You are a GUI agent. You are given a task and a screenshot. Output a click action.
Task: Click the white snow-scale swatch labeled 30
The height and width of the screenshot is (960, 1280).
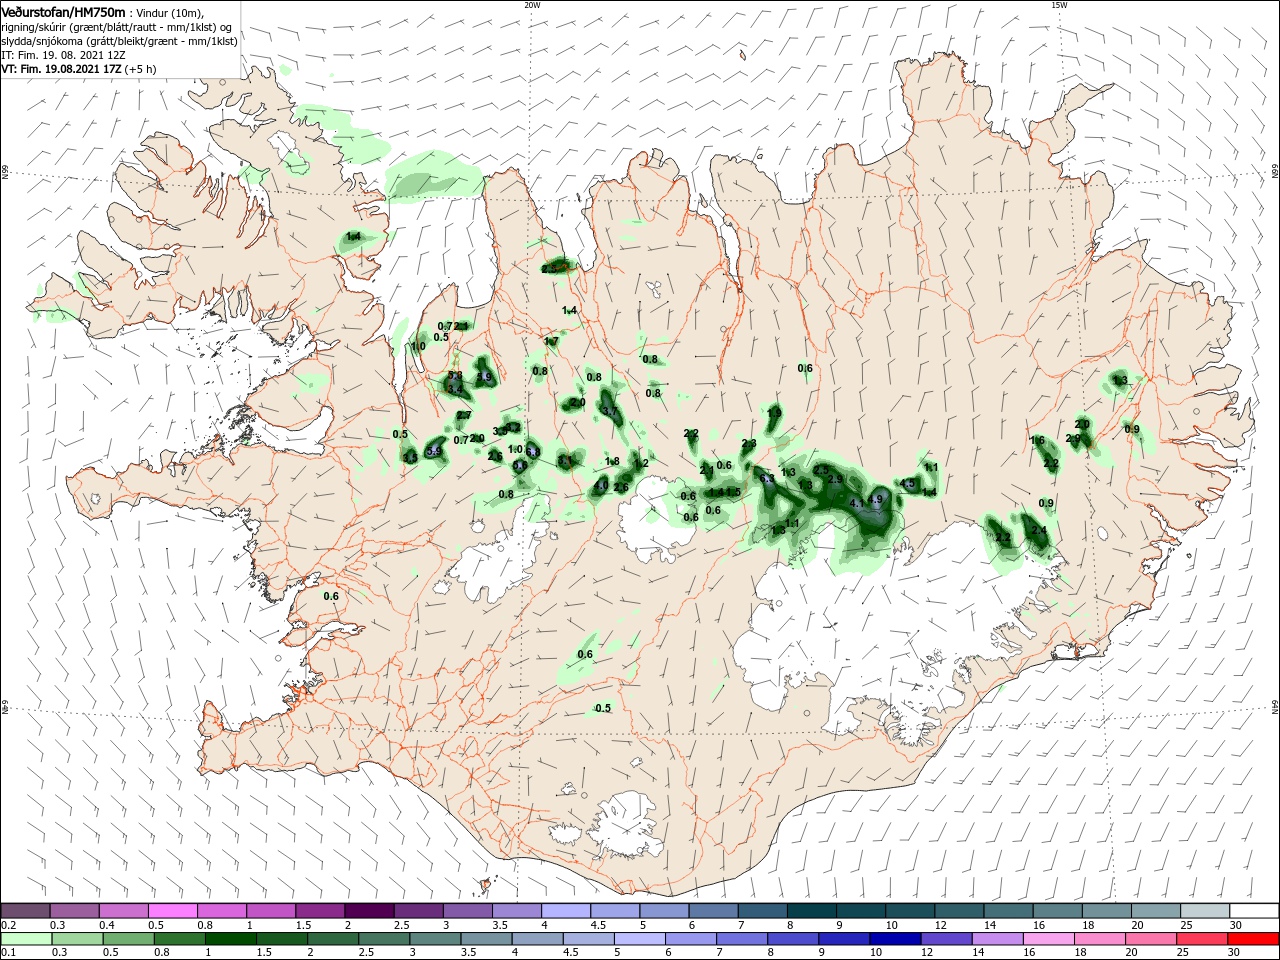pyautogui.click(x=1253, y=911)
